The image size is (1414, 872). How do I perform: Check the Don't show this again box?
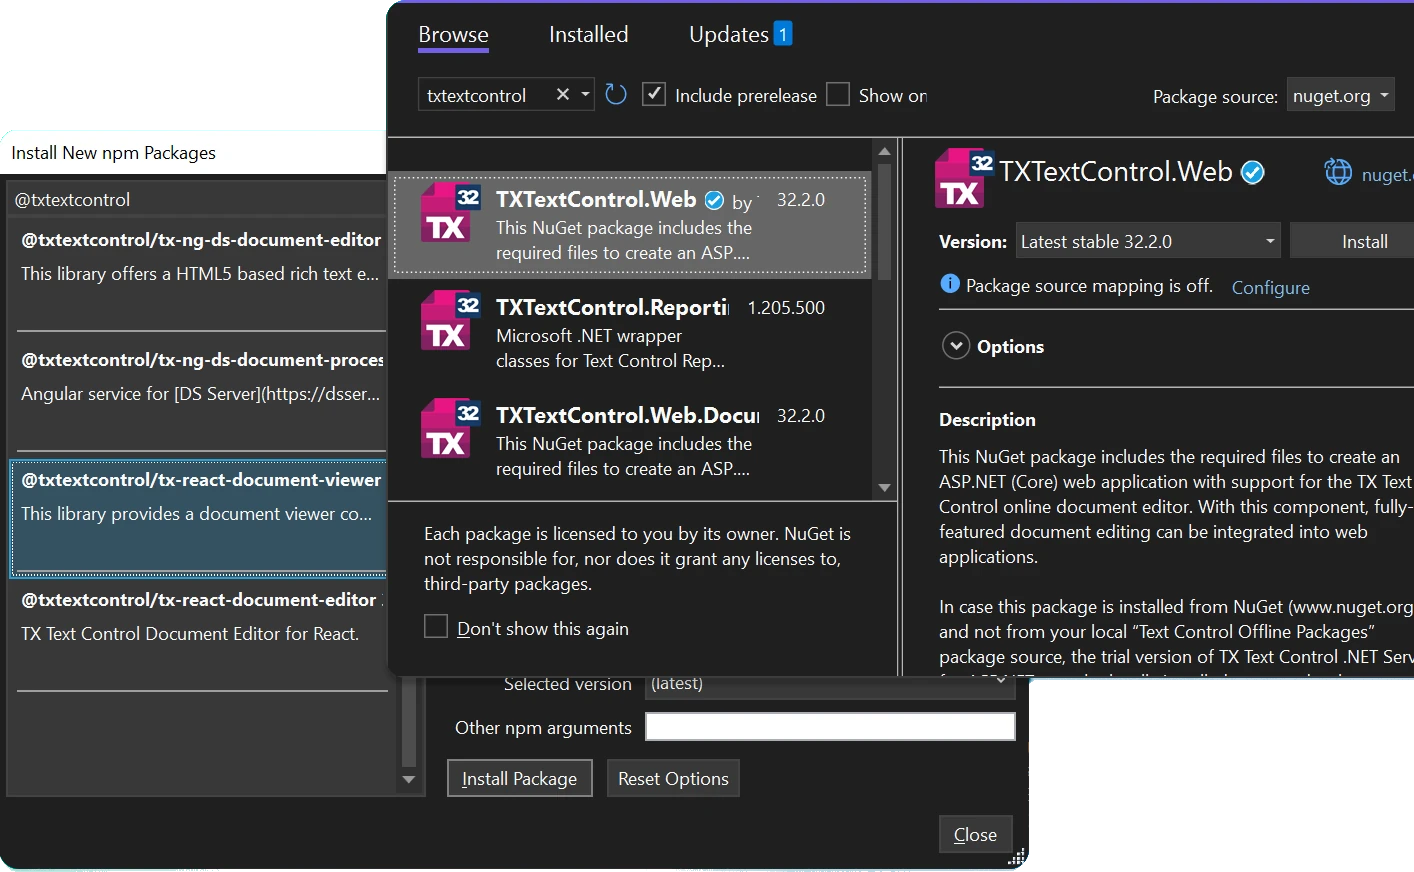(x=436, y=627)
